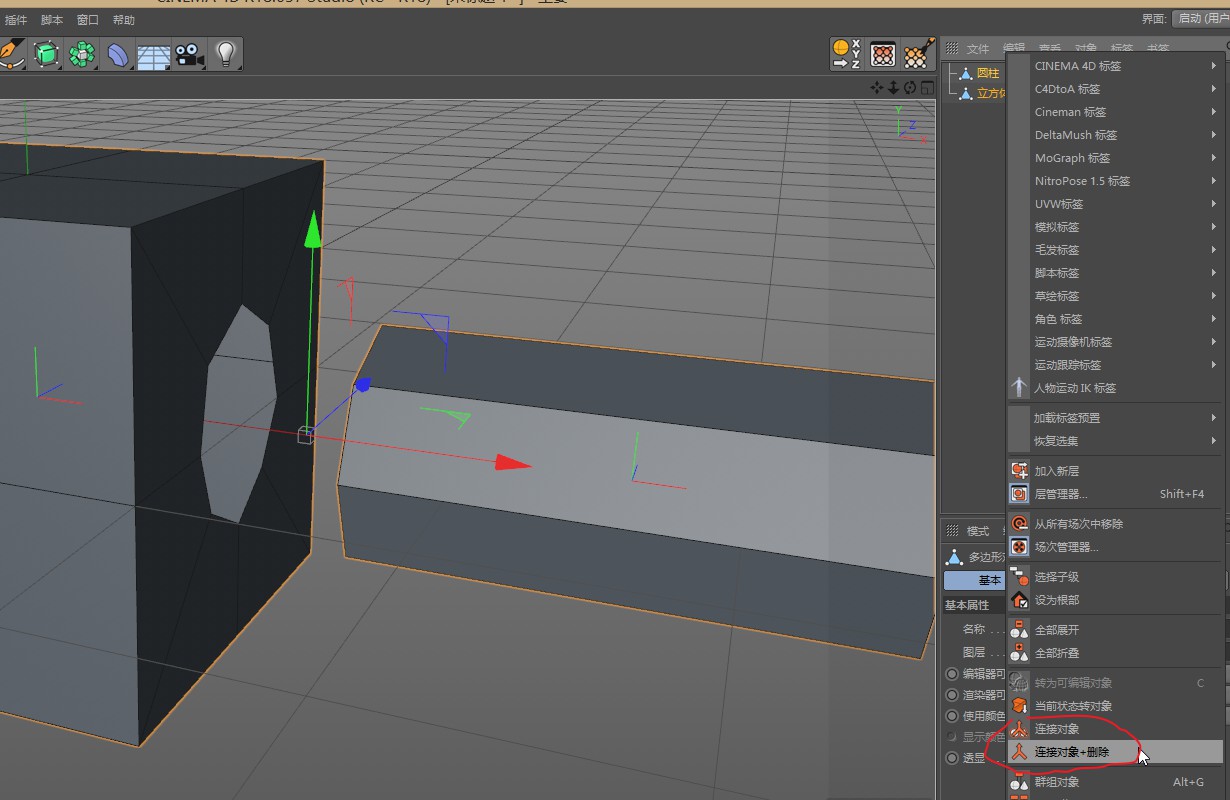The width and height of the screenshot is (1230, 800).
Task: Expand the 恢复选集 submenu
Action: (x=1116, y=441)
